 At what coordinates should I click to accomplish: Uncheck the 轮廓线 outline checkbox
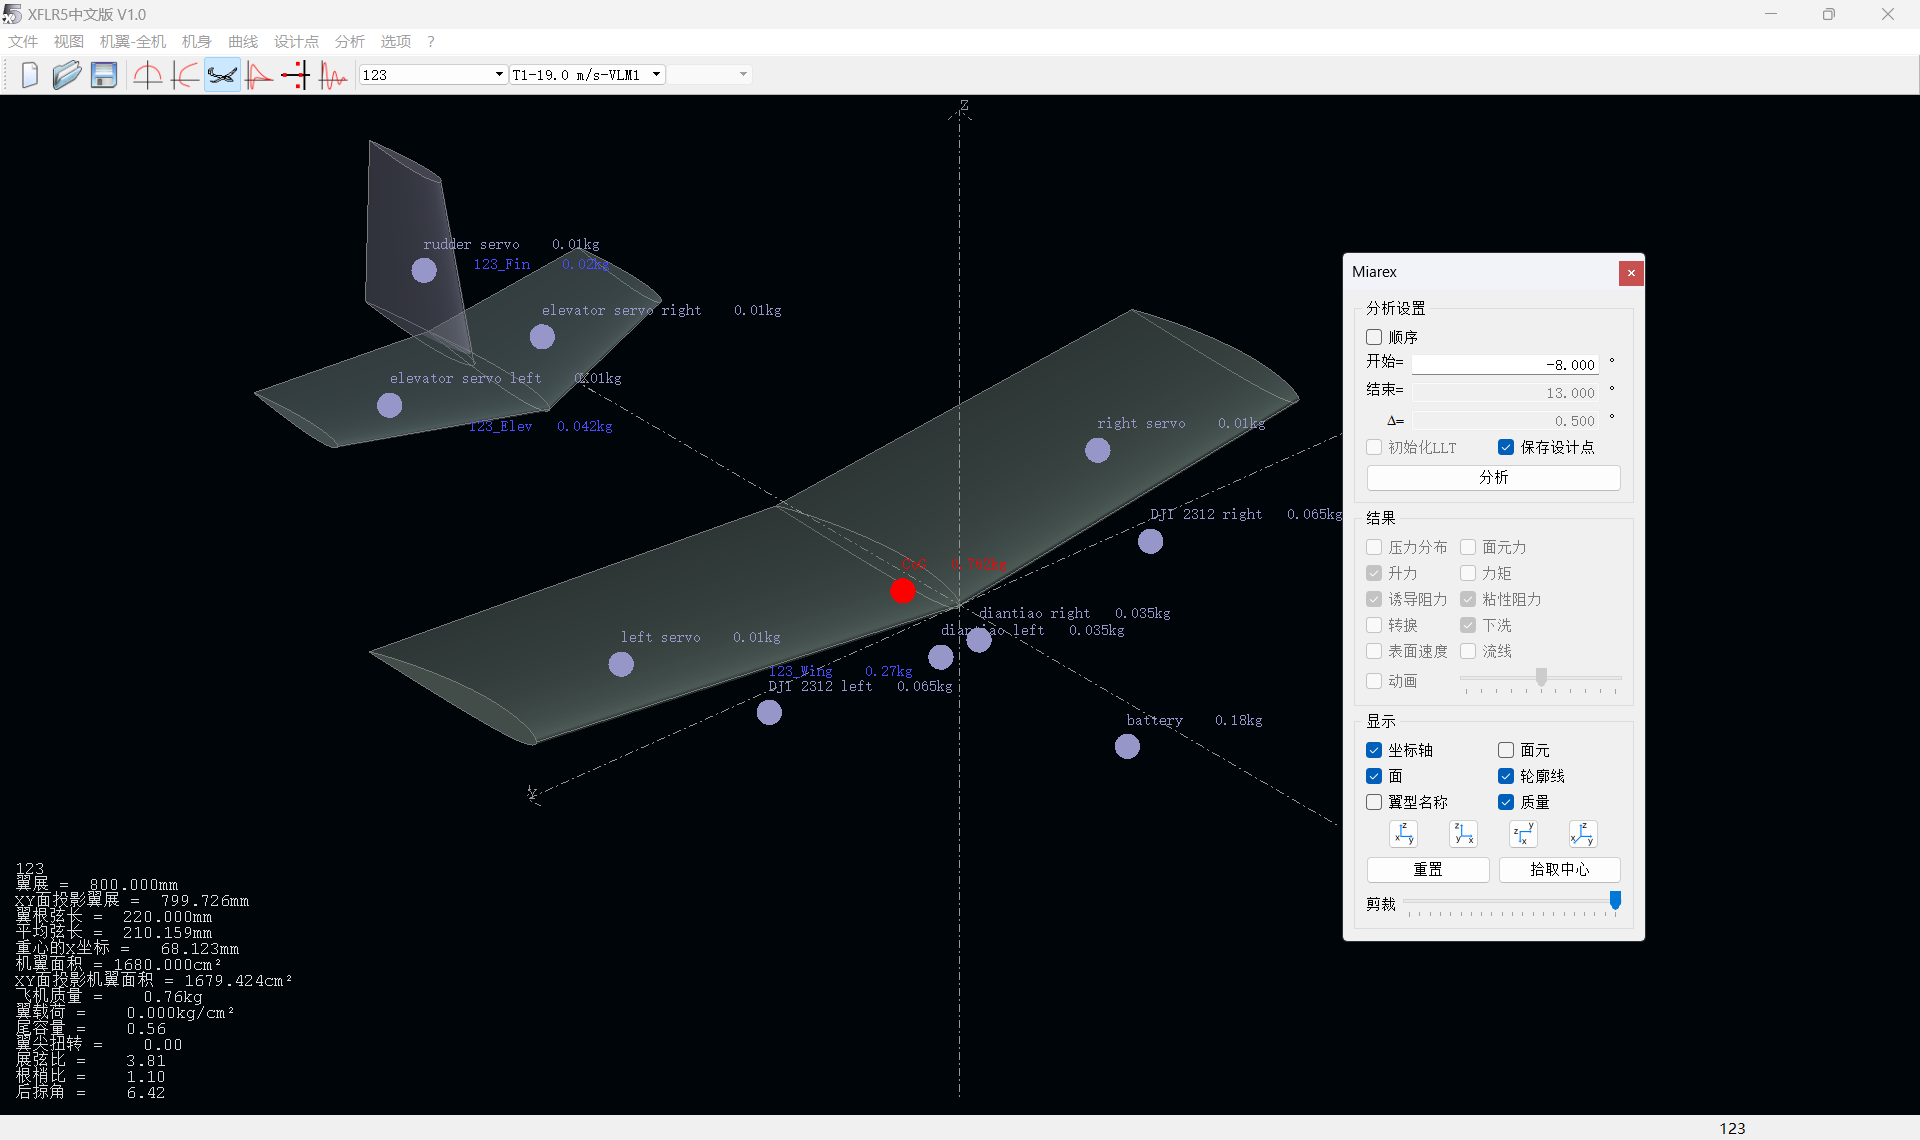[x=1506, y=776]
